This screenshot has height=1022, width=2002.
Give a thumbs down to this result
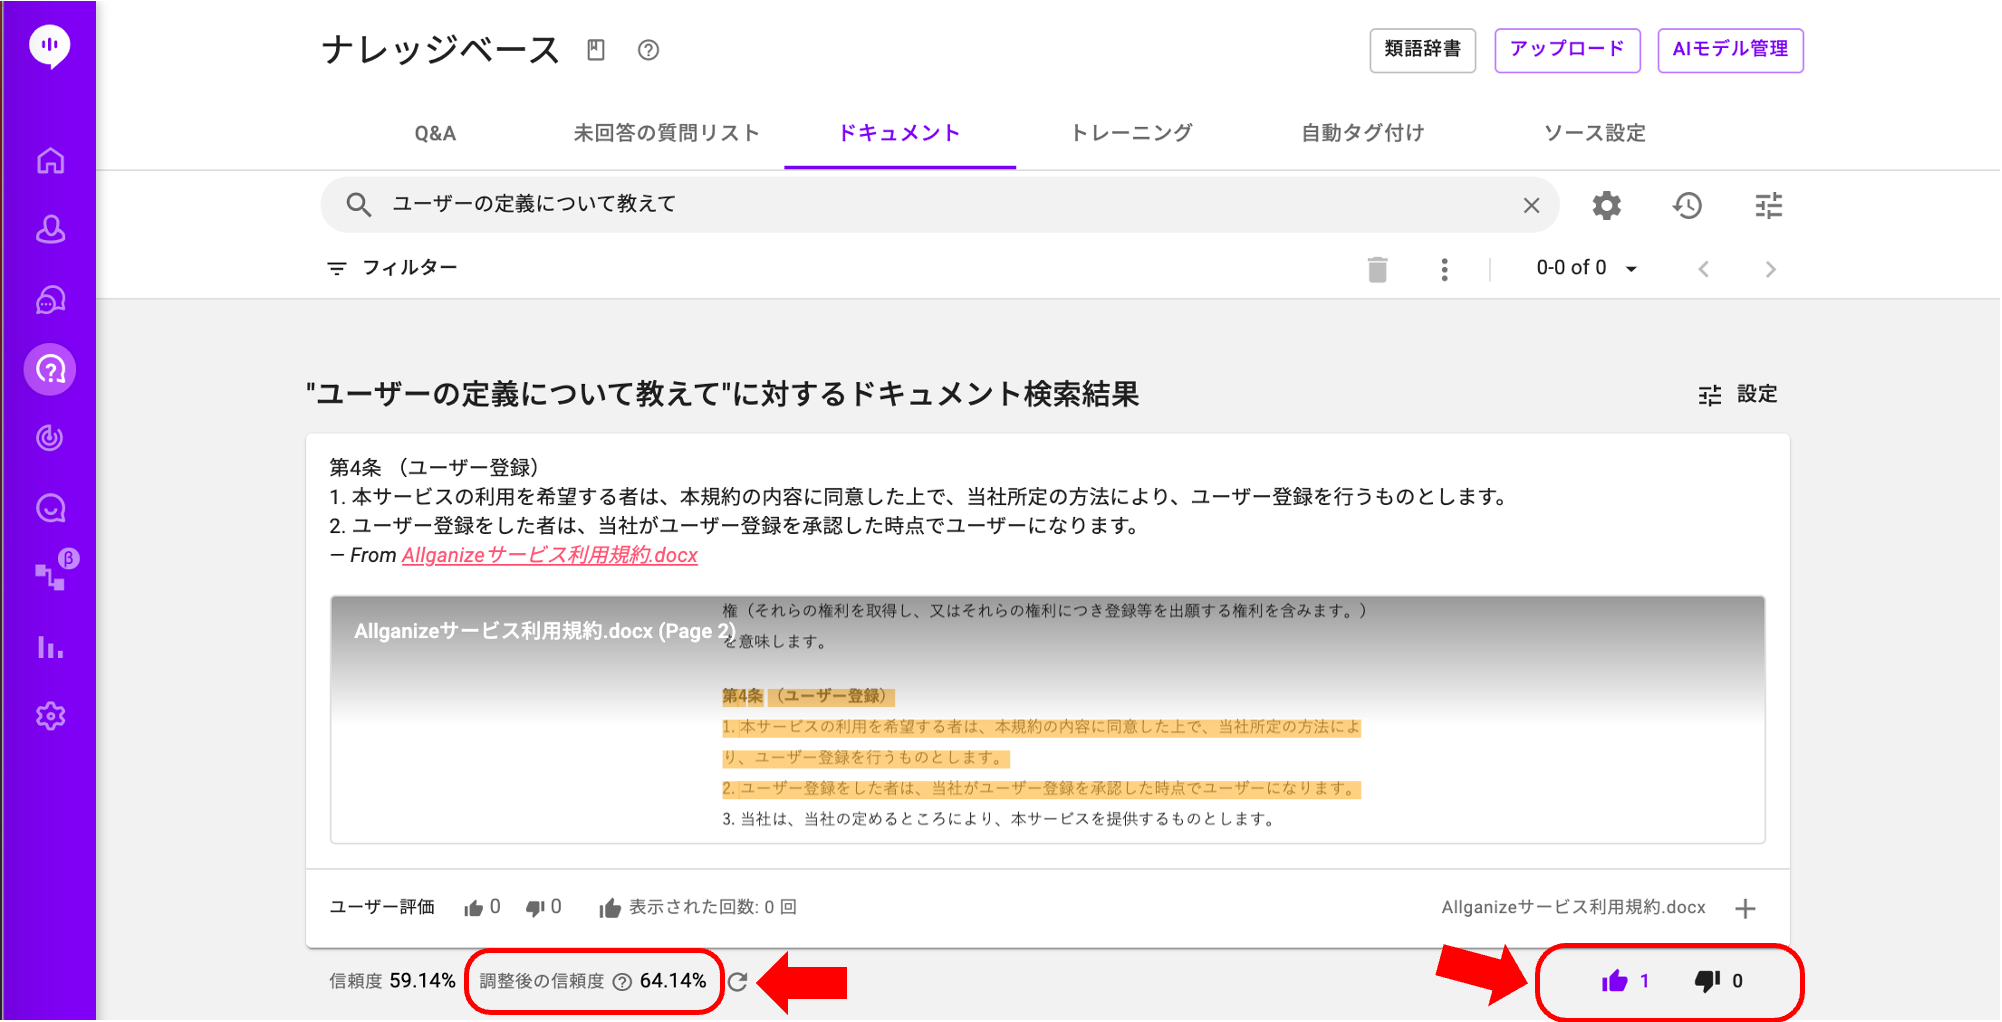point(1707,981)
